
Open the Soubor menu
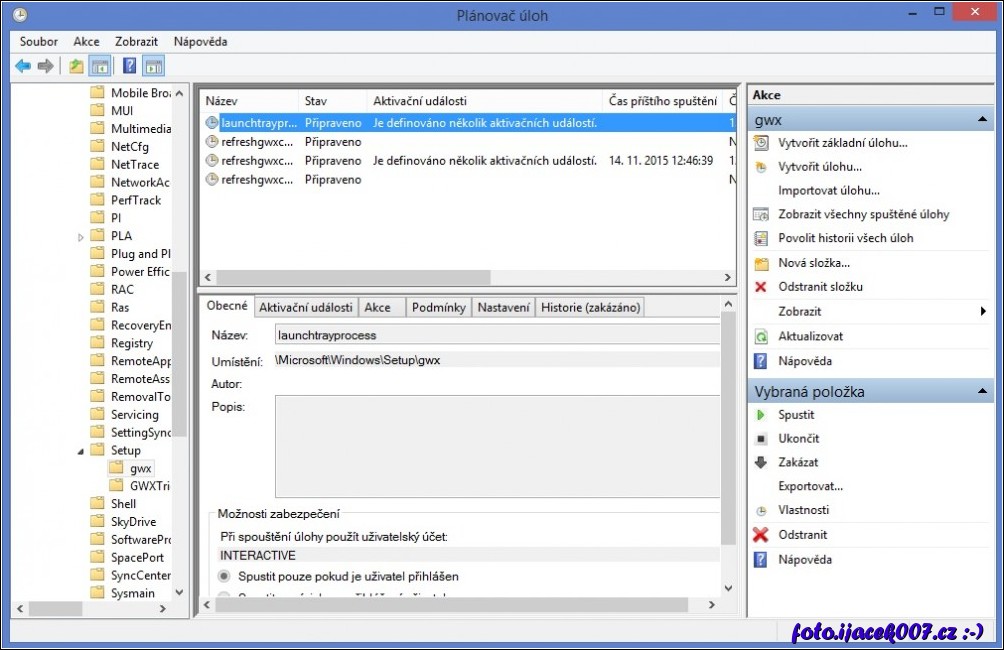[39, 42]
